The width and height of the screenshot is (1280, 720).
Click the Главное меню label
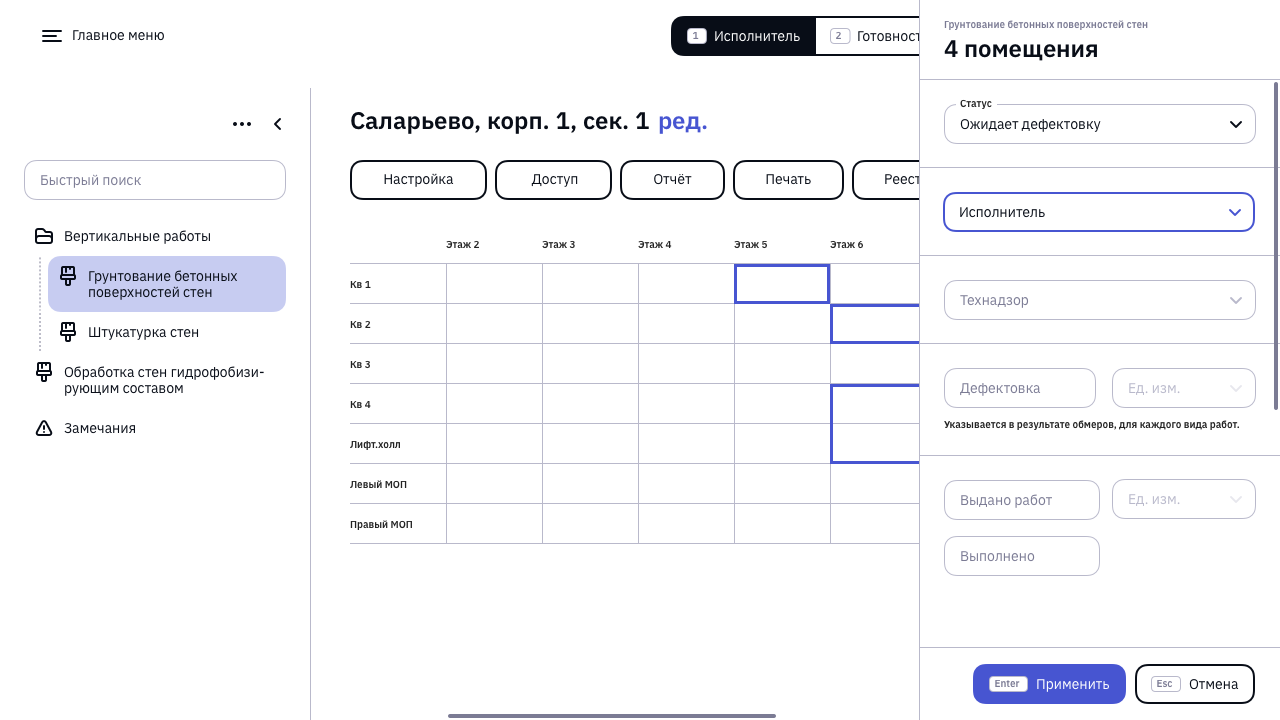(x=118, y=36)
